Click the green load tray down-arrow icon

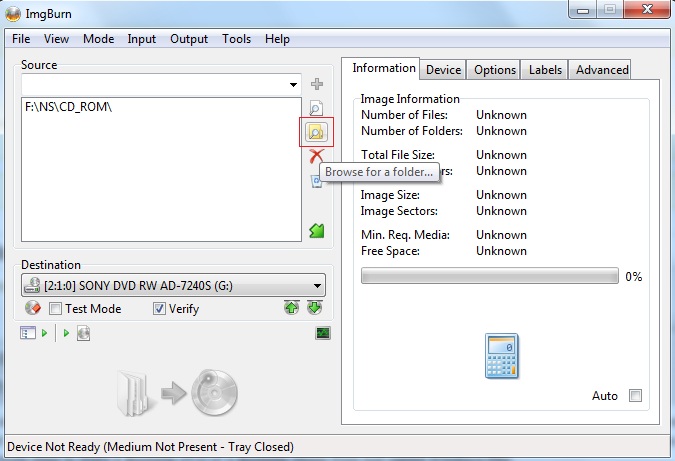[314, 308]
